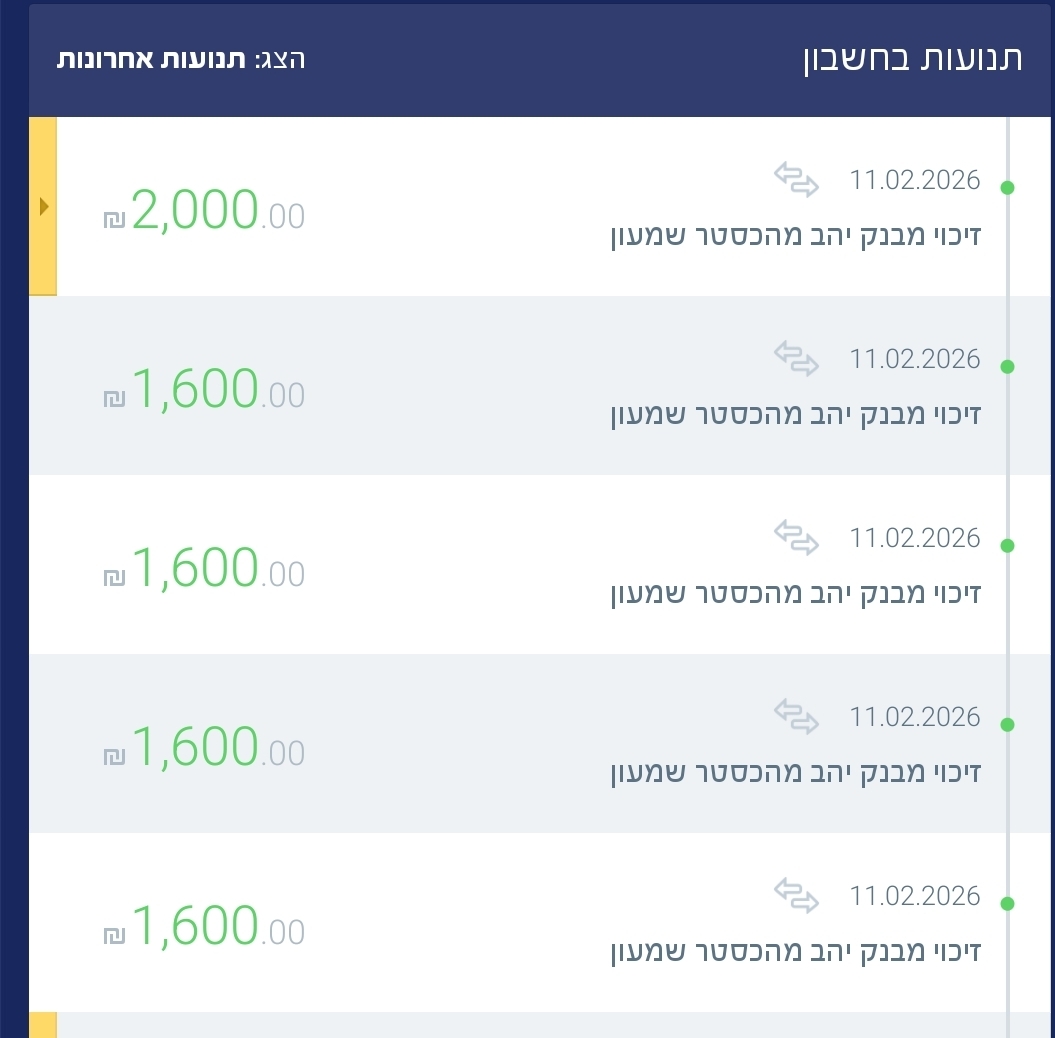This screenshot has width=1055, height=1038.
Task: Click the green timeline dot of the second transaction
Action: click(1007, 367)
